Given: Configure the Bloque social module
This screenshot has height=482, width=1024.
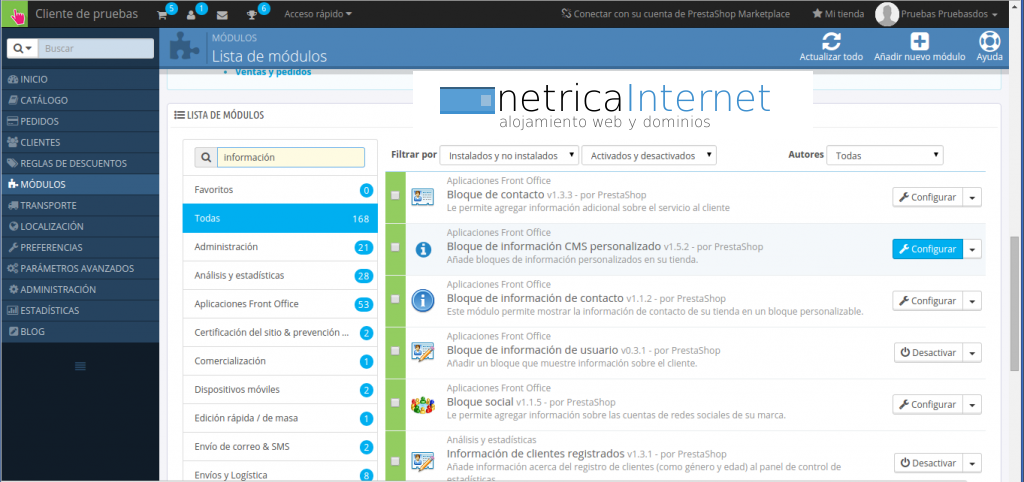Looking at the screenshot, I should tap(927, 404).
